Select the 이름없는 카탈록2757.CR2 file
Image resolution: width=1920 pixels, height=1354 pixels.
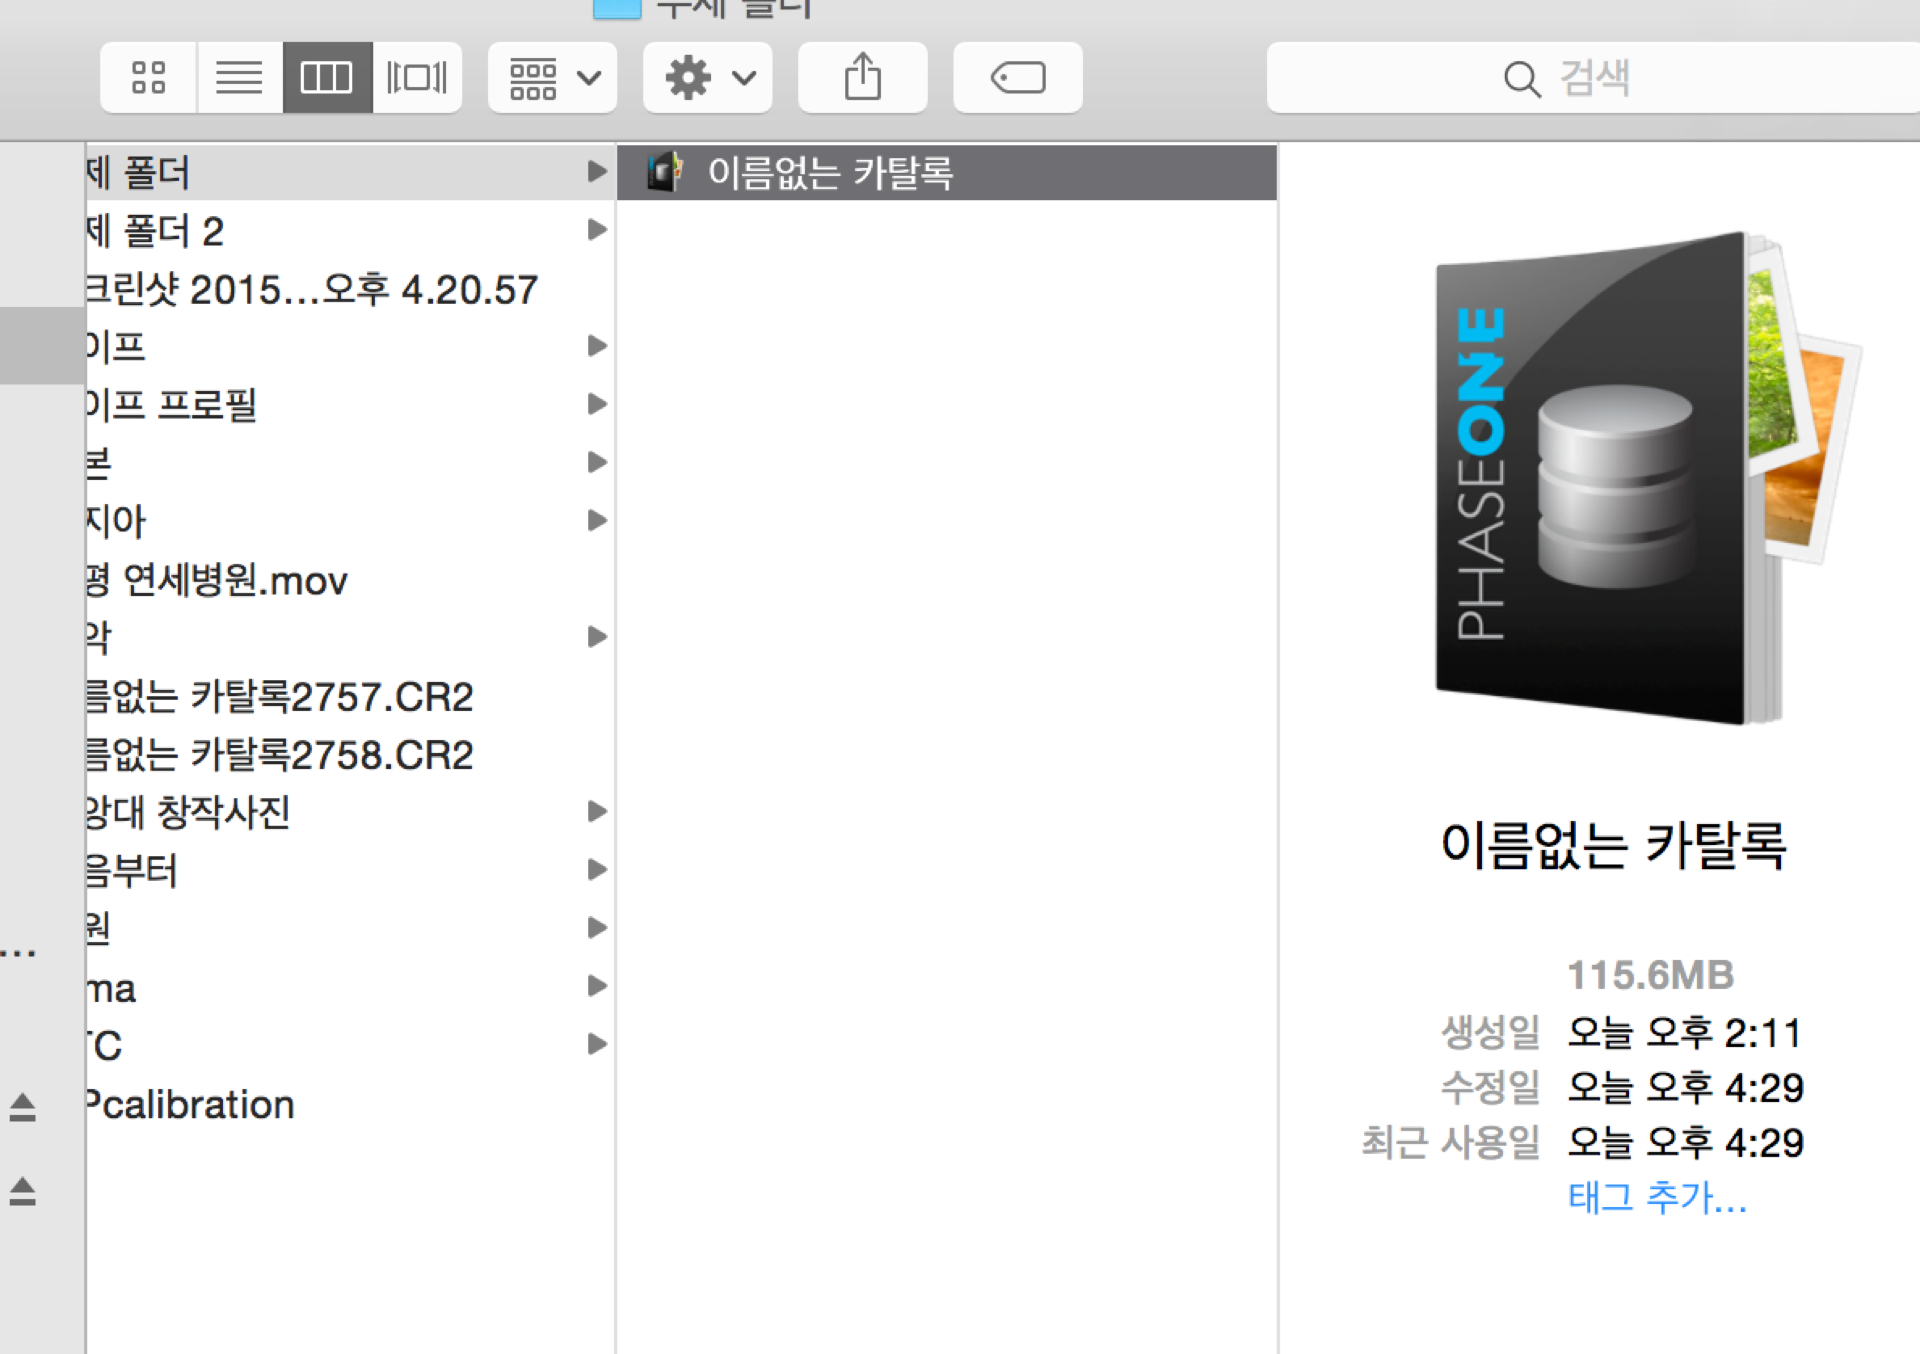(280, 696)
